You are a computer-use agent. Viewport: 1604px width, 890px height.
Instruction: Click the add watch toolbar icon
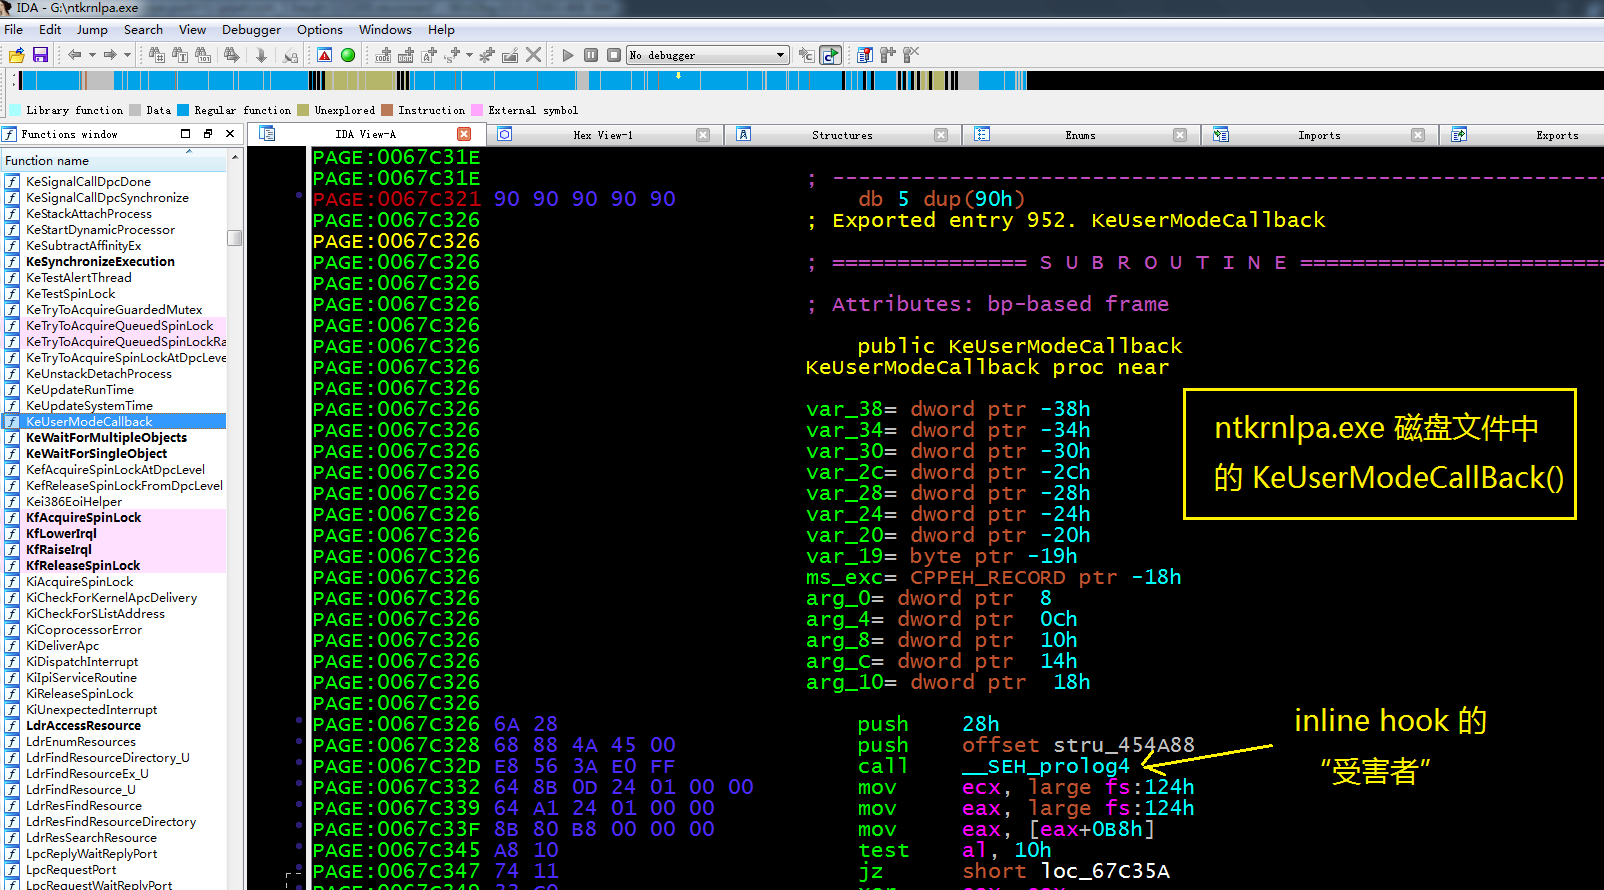[x=888, y=55]
